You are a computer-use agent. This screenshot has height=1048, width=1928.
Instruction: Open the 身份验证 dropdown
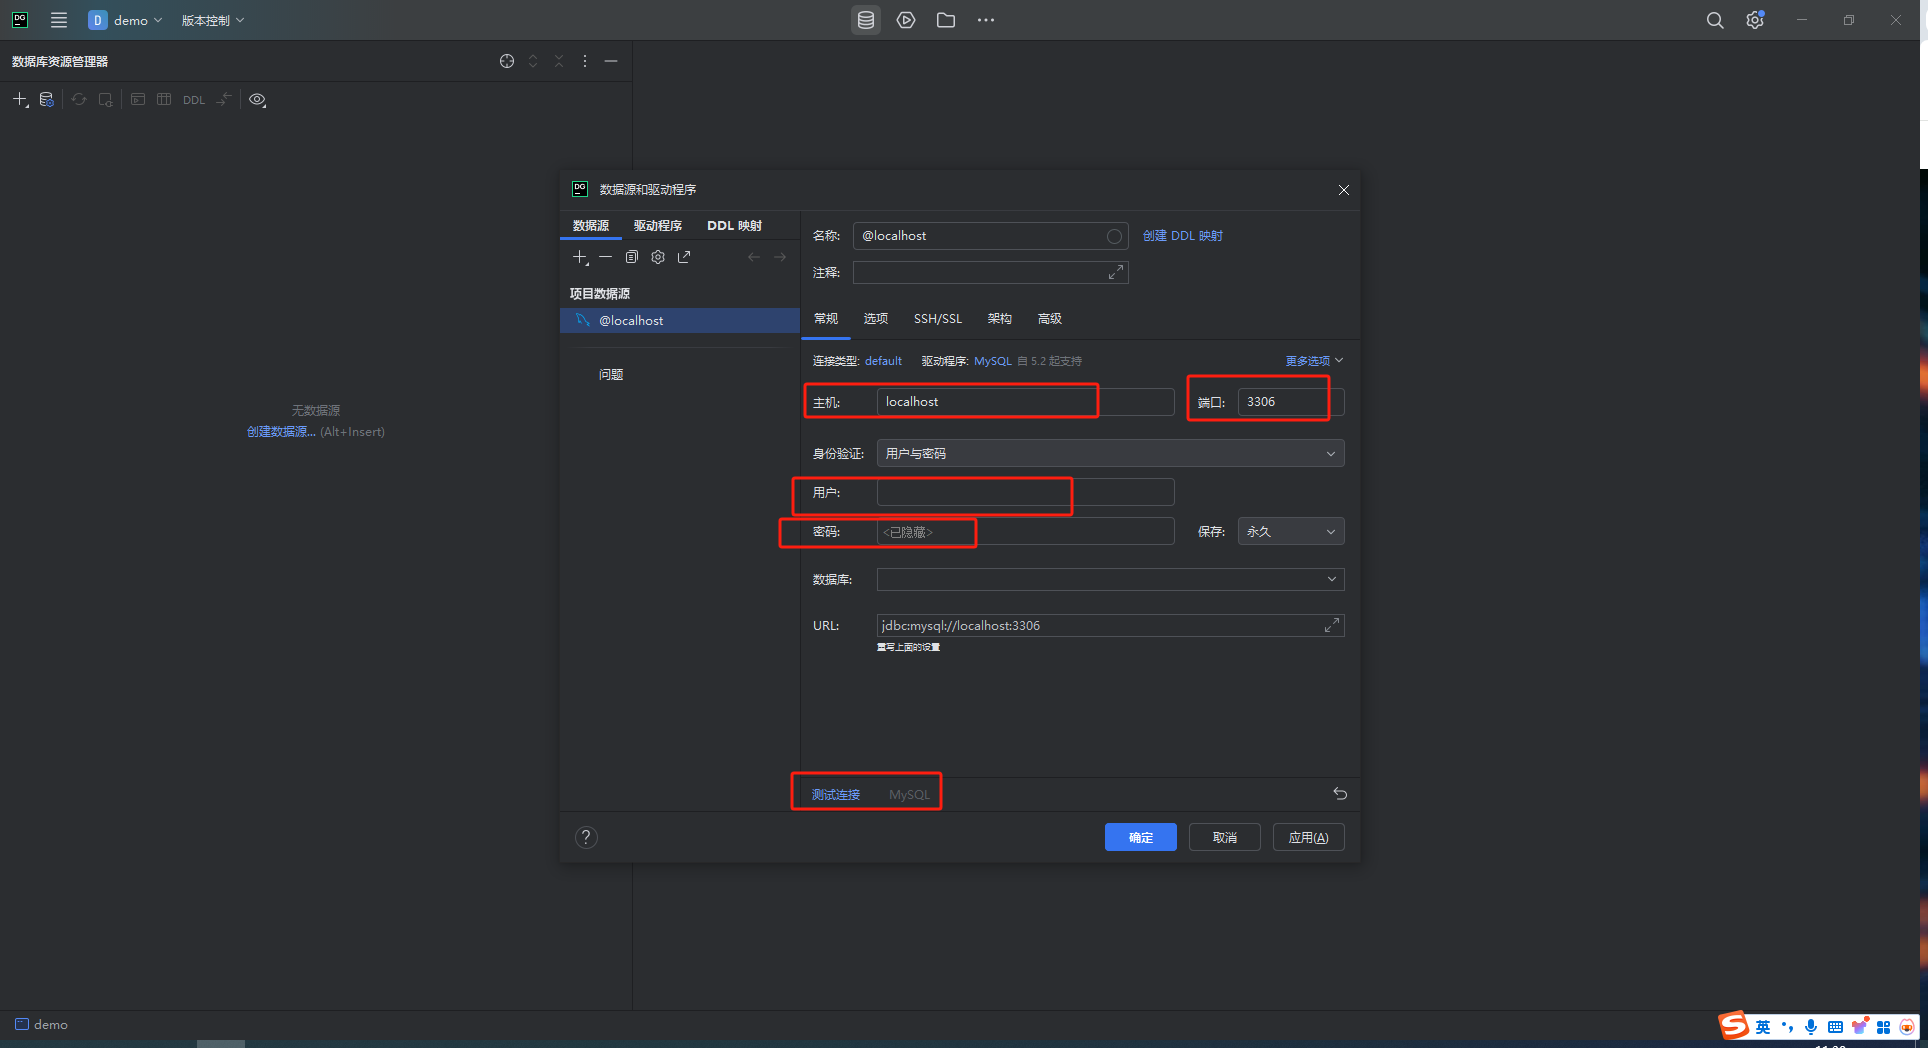(1110, 453)
